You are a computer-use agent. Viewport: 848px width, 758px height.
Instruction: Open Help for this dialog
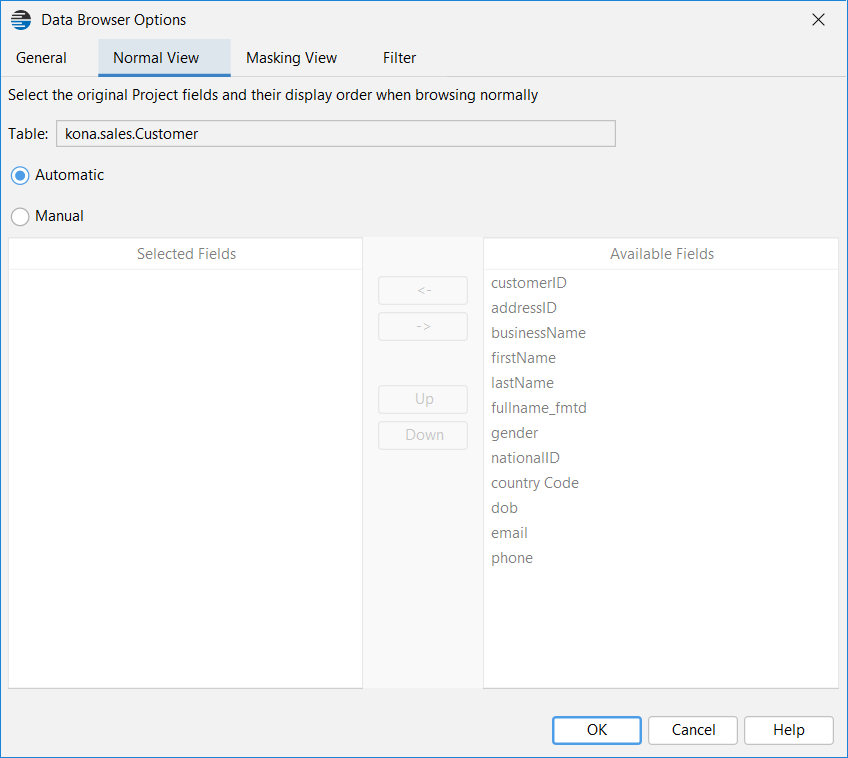pyautogui.click(x=789, y=730)
